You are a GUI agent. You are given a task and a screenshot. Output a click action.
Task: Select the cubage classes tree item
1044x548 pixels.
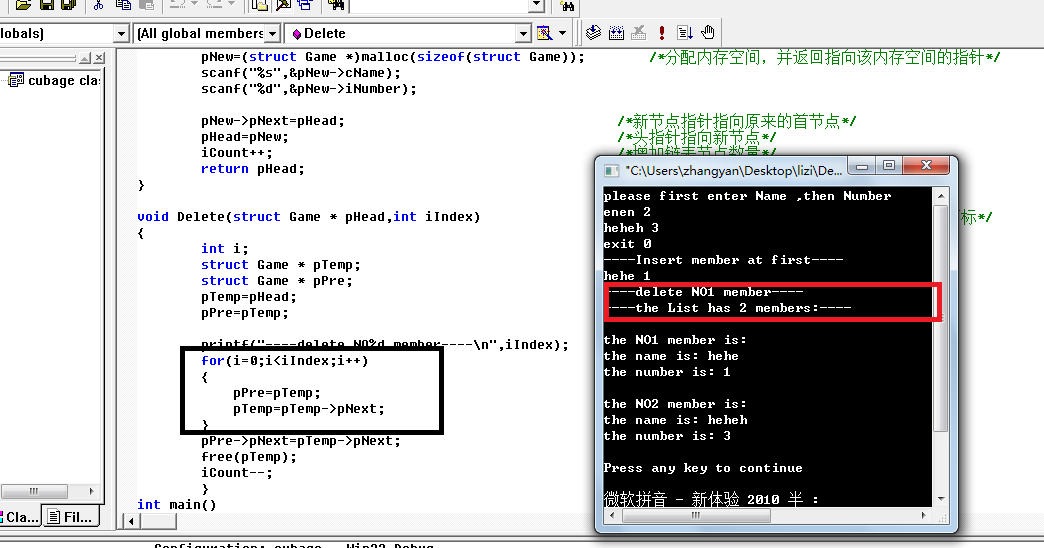coord(63,81)
